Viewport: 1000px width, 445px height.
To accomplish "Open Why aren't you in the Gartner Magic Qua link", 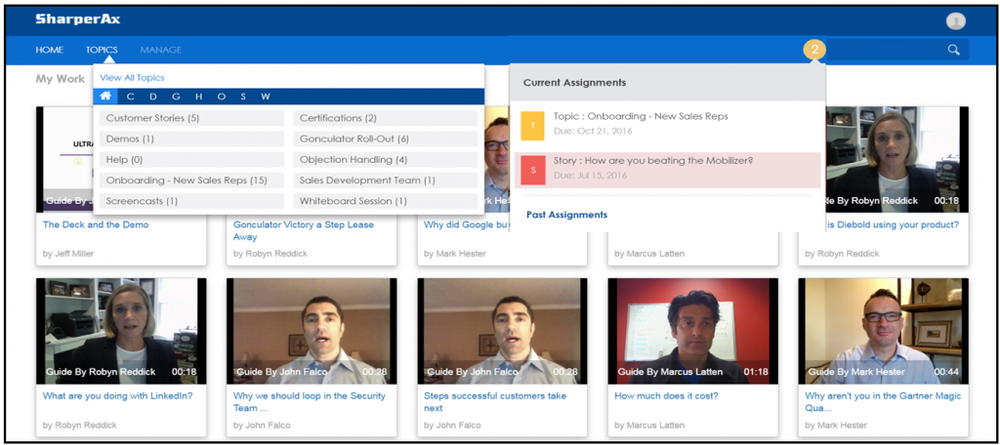I will [x=883, y=402].
